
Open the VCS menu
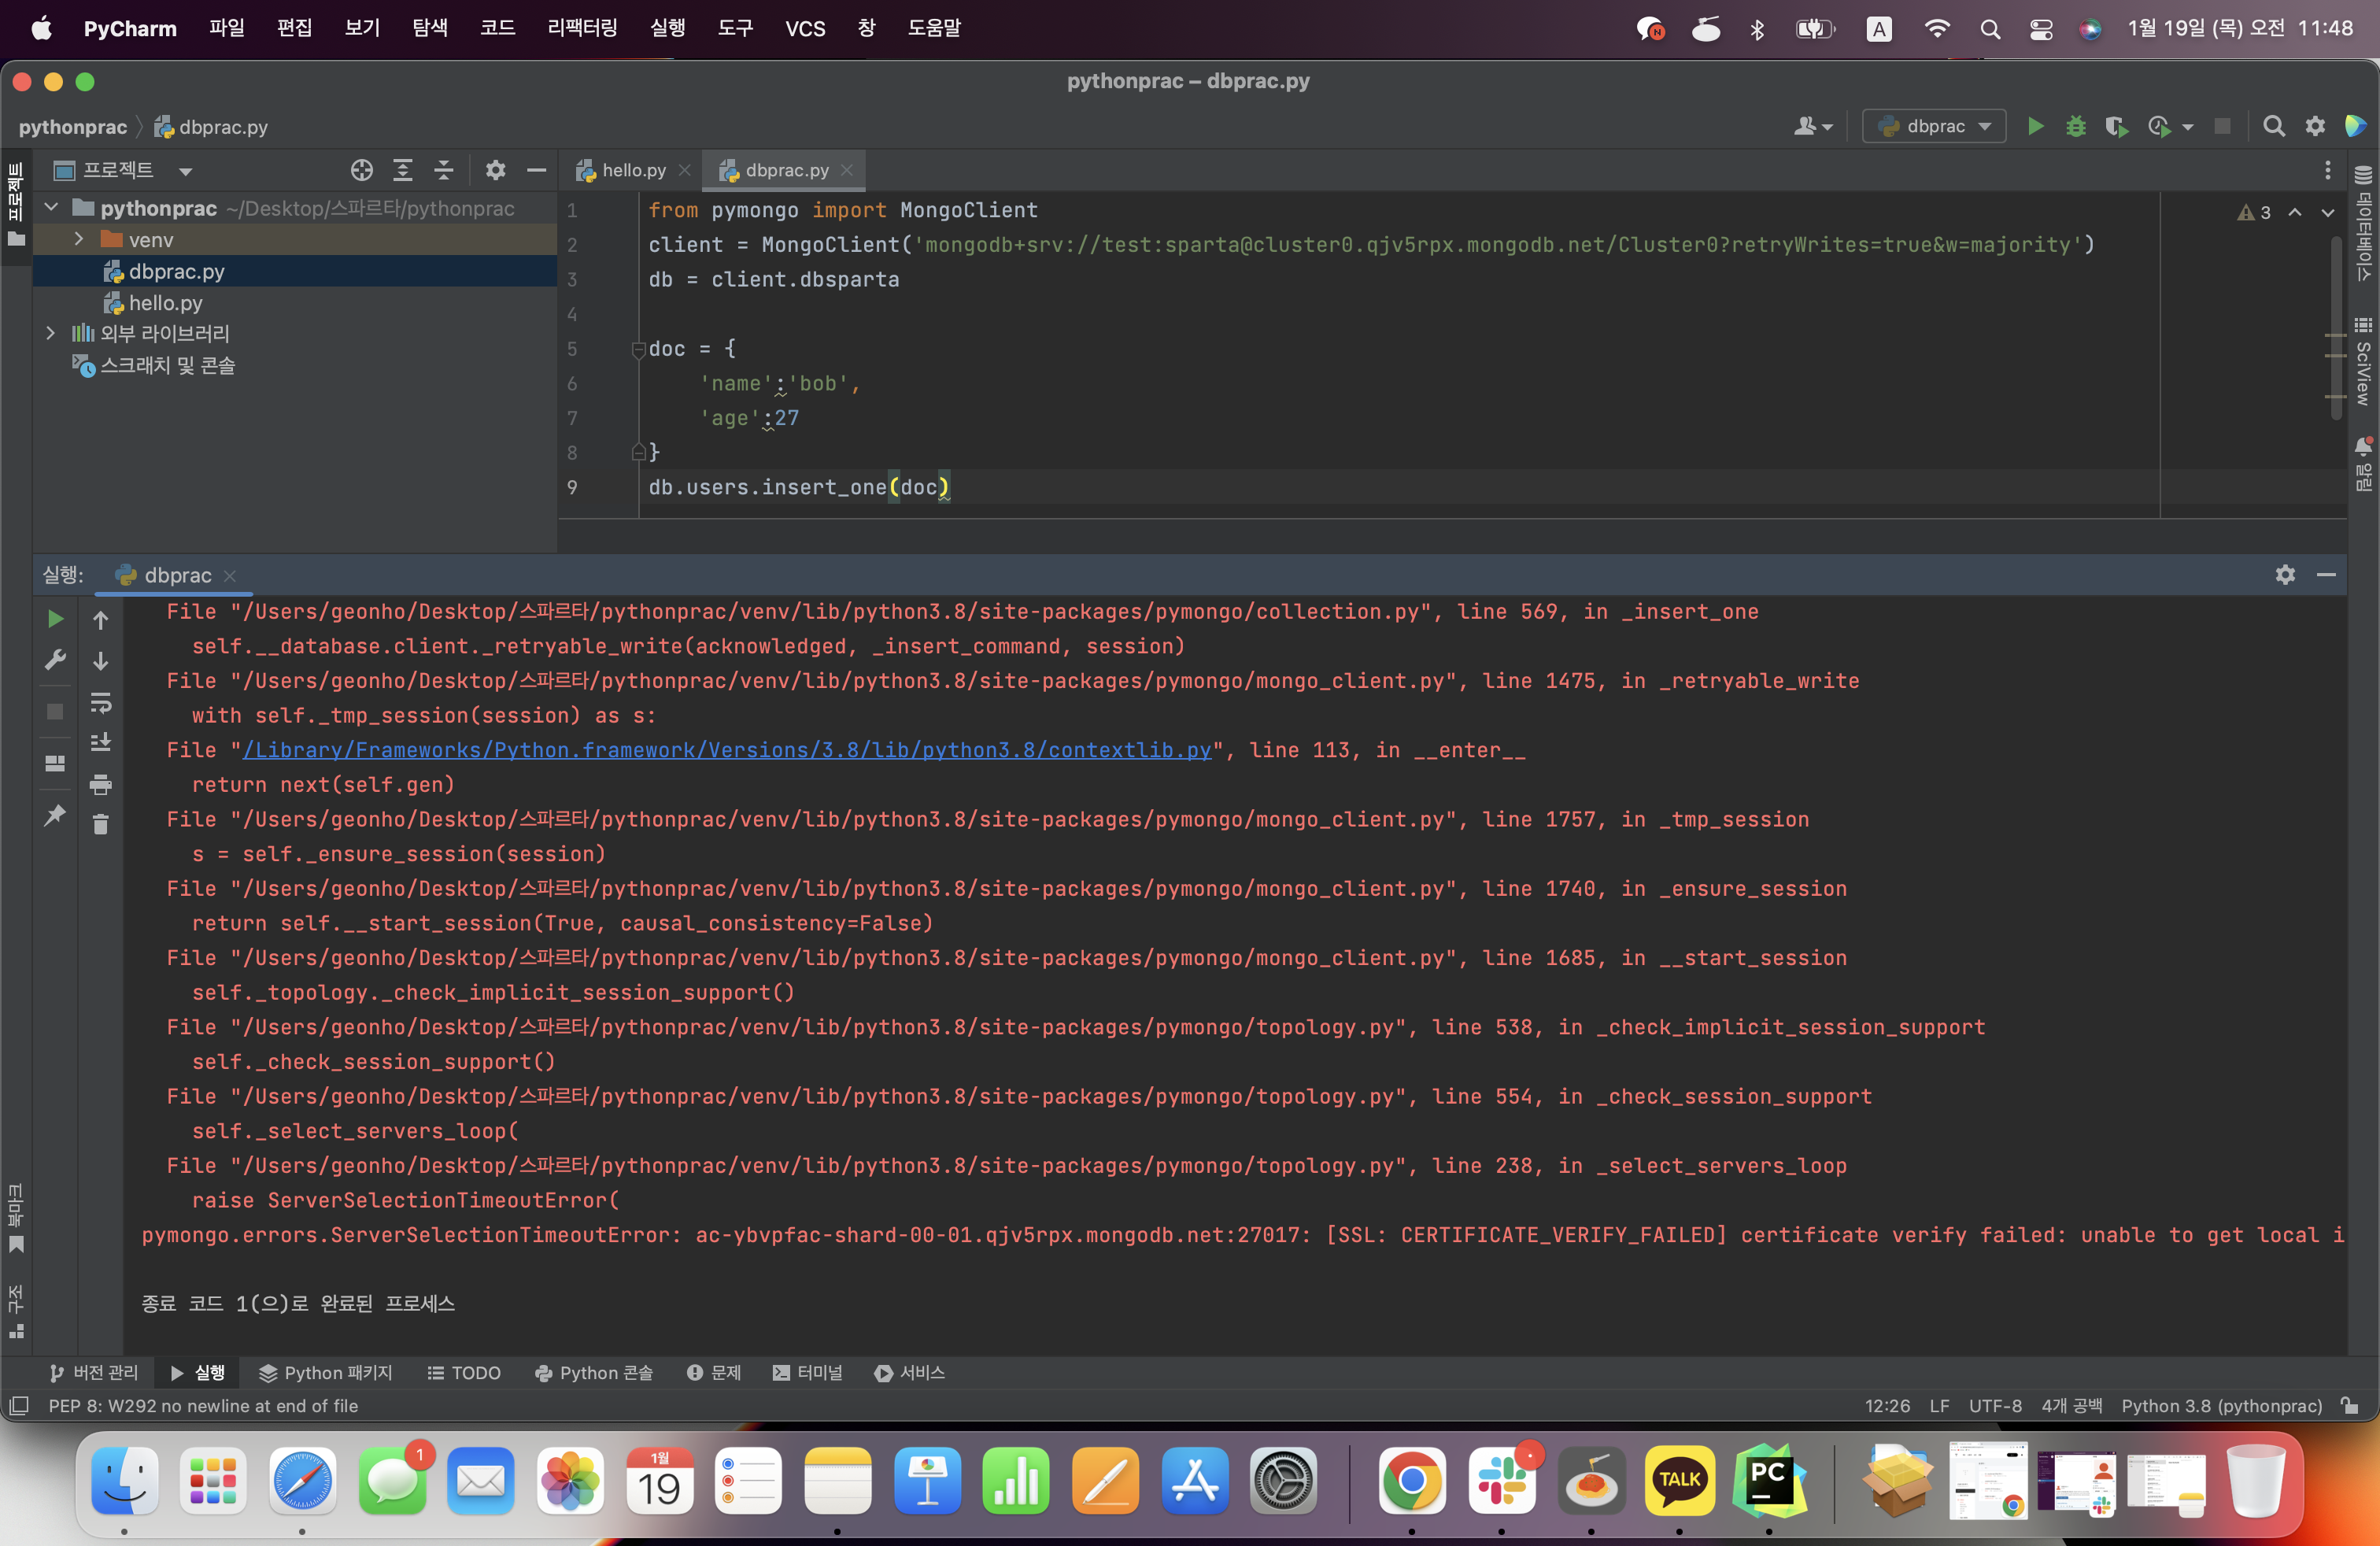[805, 28]
